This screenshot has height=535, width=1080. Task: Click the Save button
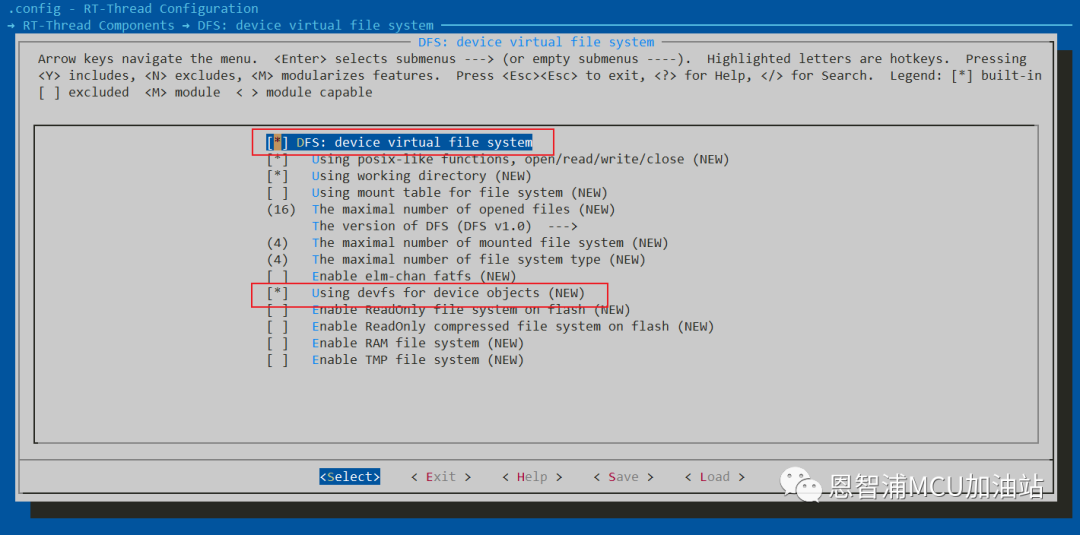(623, 477)
